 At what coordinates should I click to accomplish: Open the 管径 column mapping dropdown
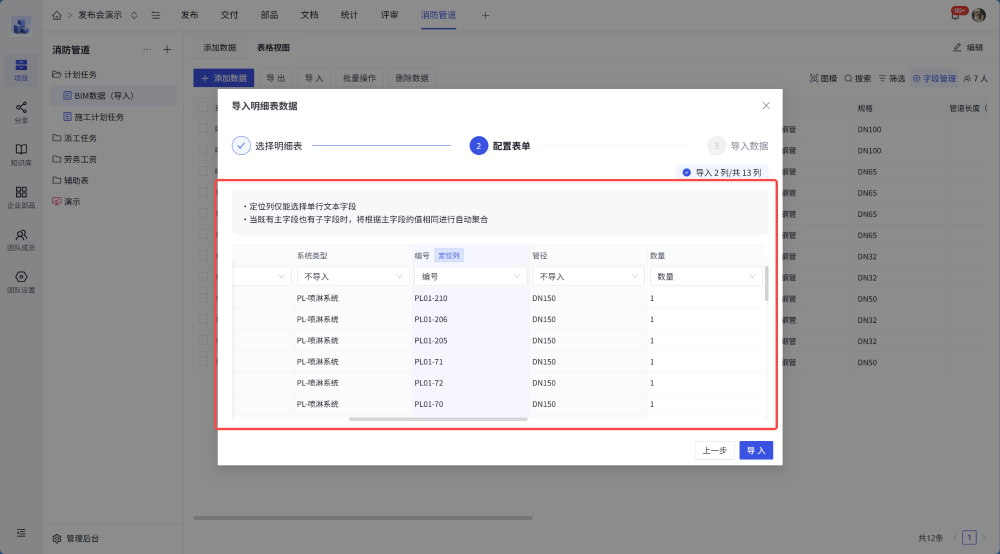click(586, 277)
